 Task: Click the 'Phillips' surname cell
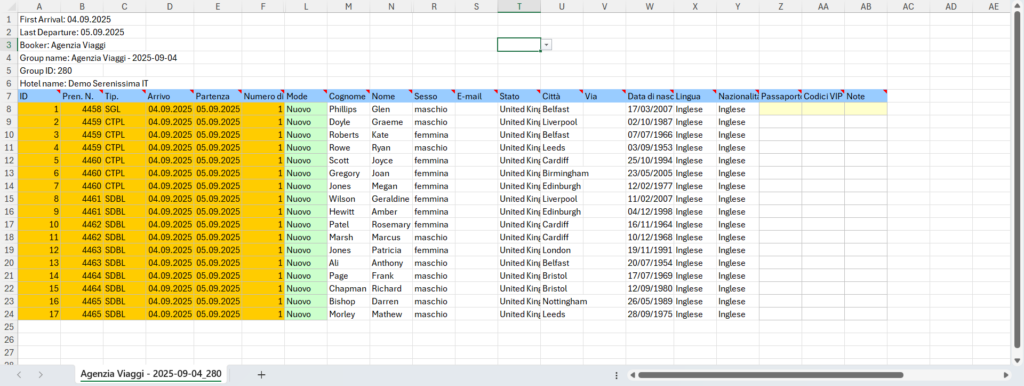(x=348, y=109)
